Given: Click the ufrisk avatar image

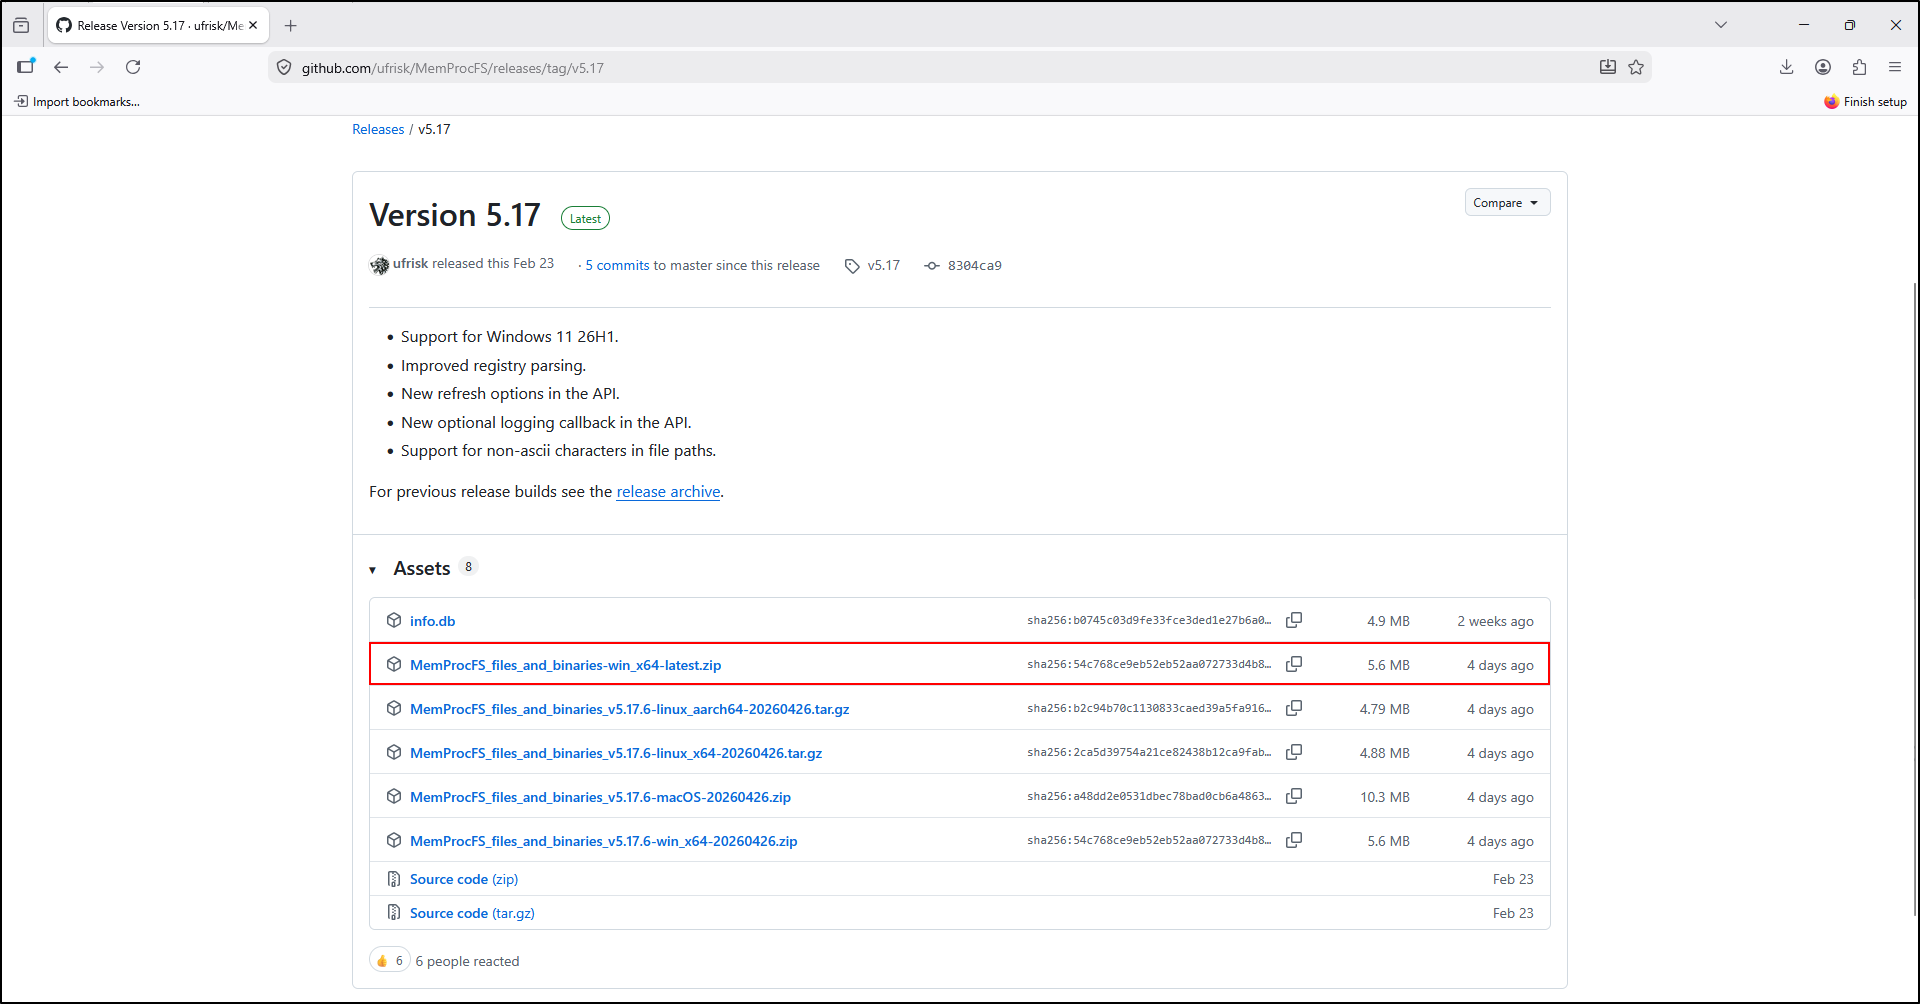Looking at the screenshot, I should click(x=379, y=265).
